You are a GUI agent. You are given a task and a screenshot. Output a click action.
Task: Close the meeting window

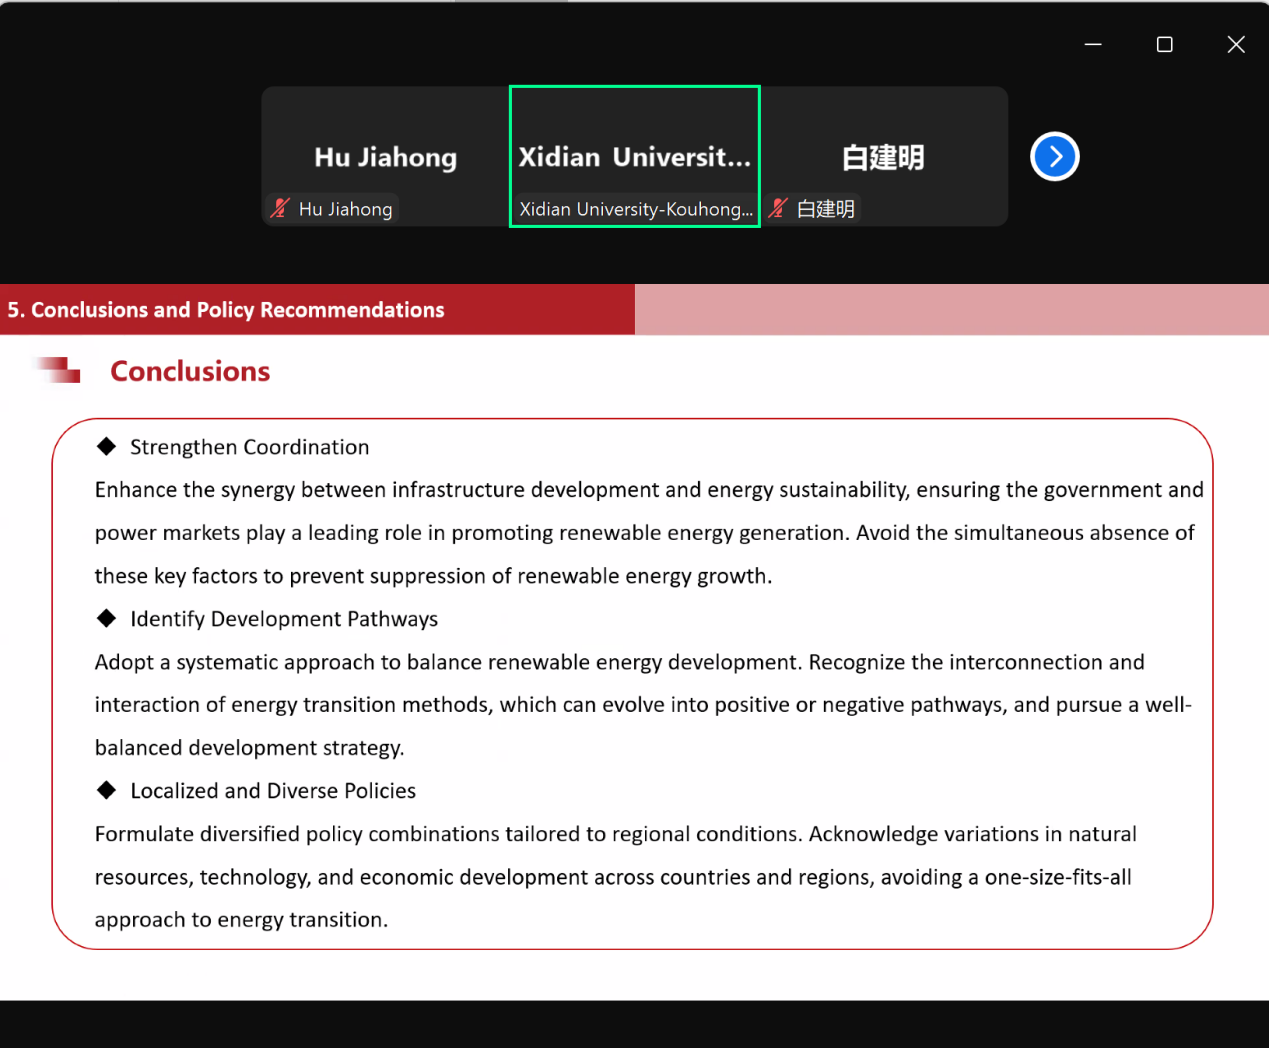(1236, 44)
